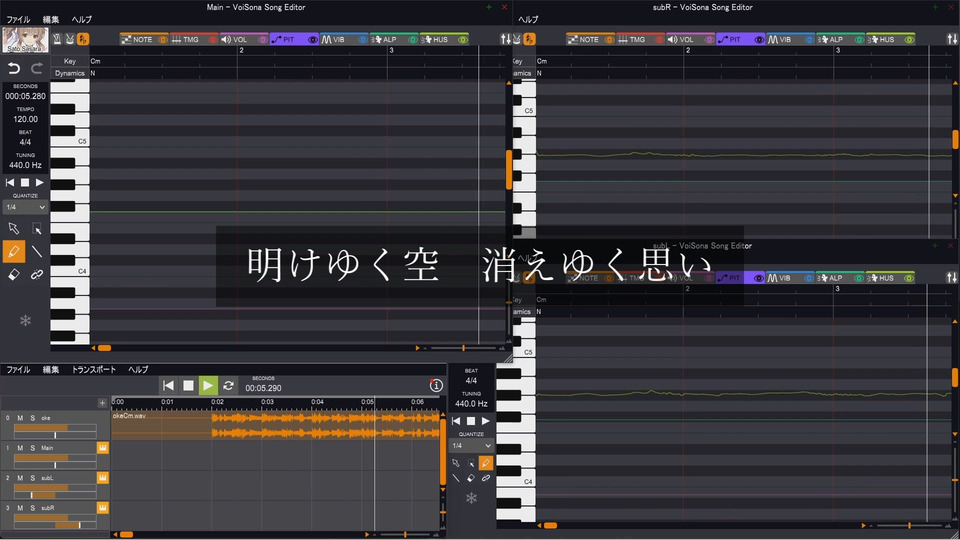960x540 pixels.
Task: Open mixer sliders icon in subR editor
Action: click(x=952, y=39)
